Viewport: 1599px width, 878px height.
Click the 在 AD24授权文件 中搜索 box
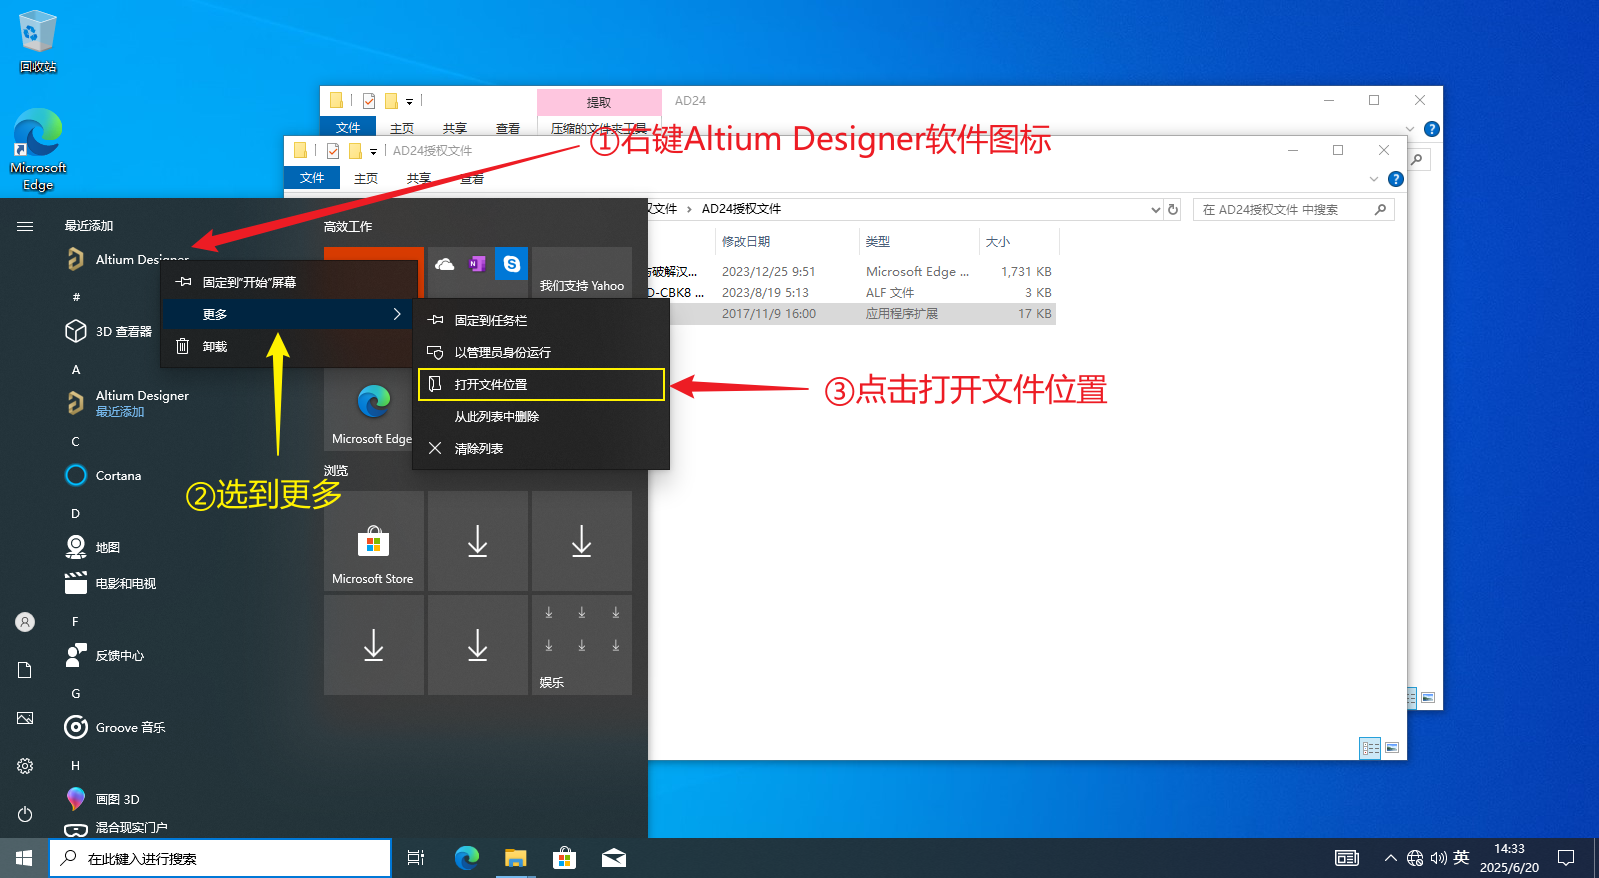1293,209
